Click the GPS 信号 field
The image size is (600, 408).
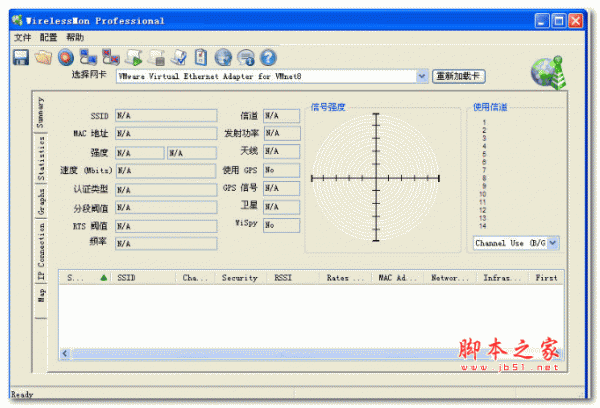[282, 188]
